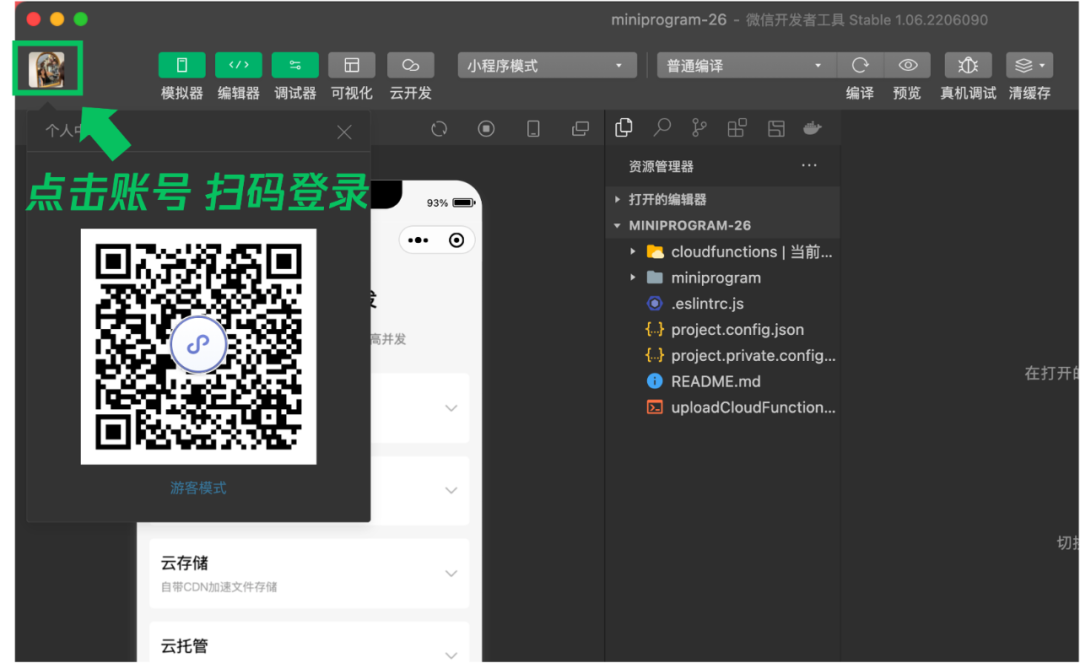Expand the 云托管 card chevron
1080x663 pixels.
[451, 655]
